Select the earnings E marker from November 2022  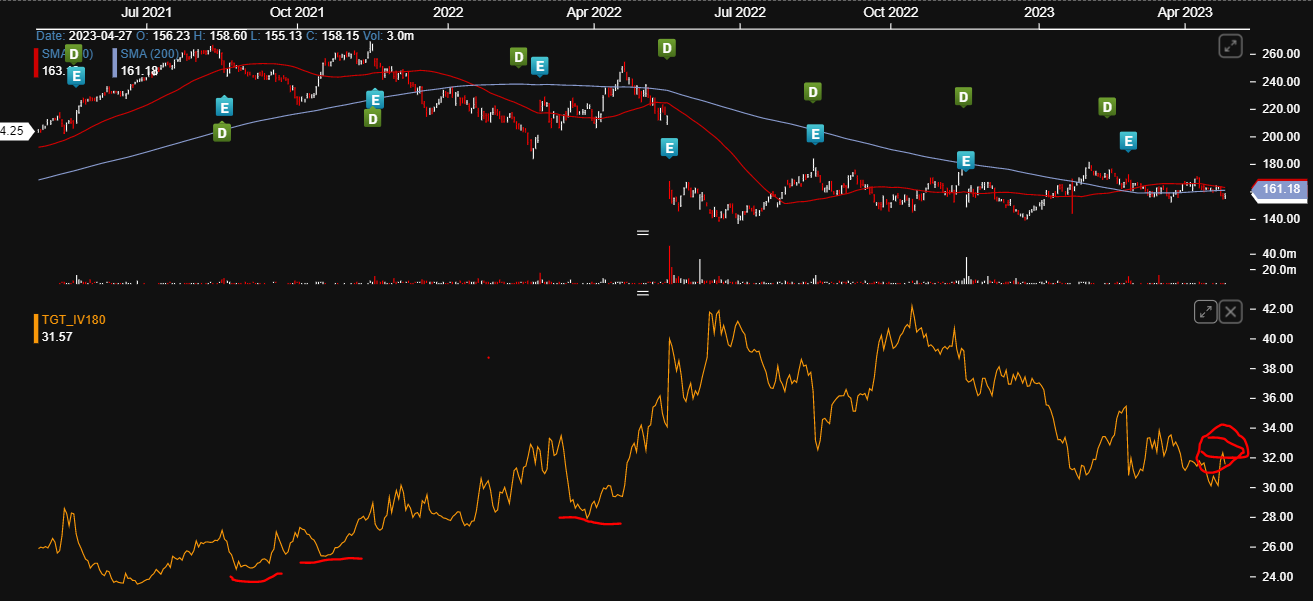click(x=965, y=160)
